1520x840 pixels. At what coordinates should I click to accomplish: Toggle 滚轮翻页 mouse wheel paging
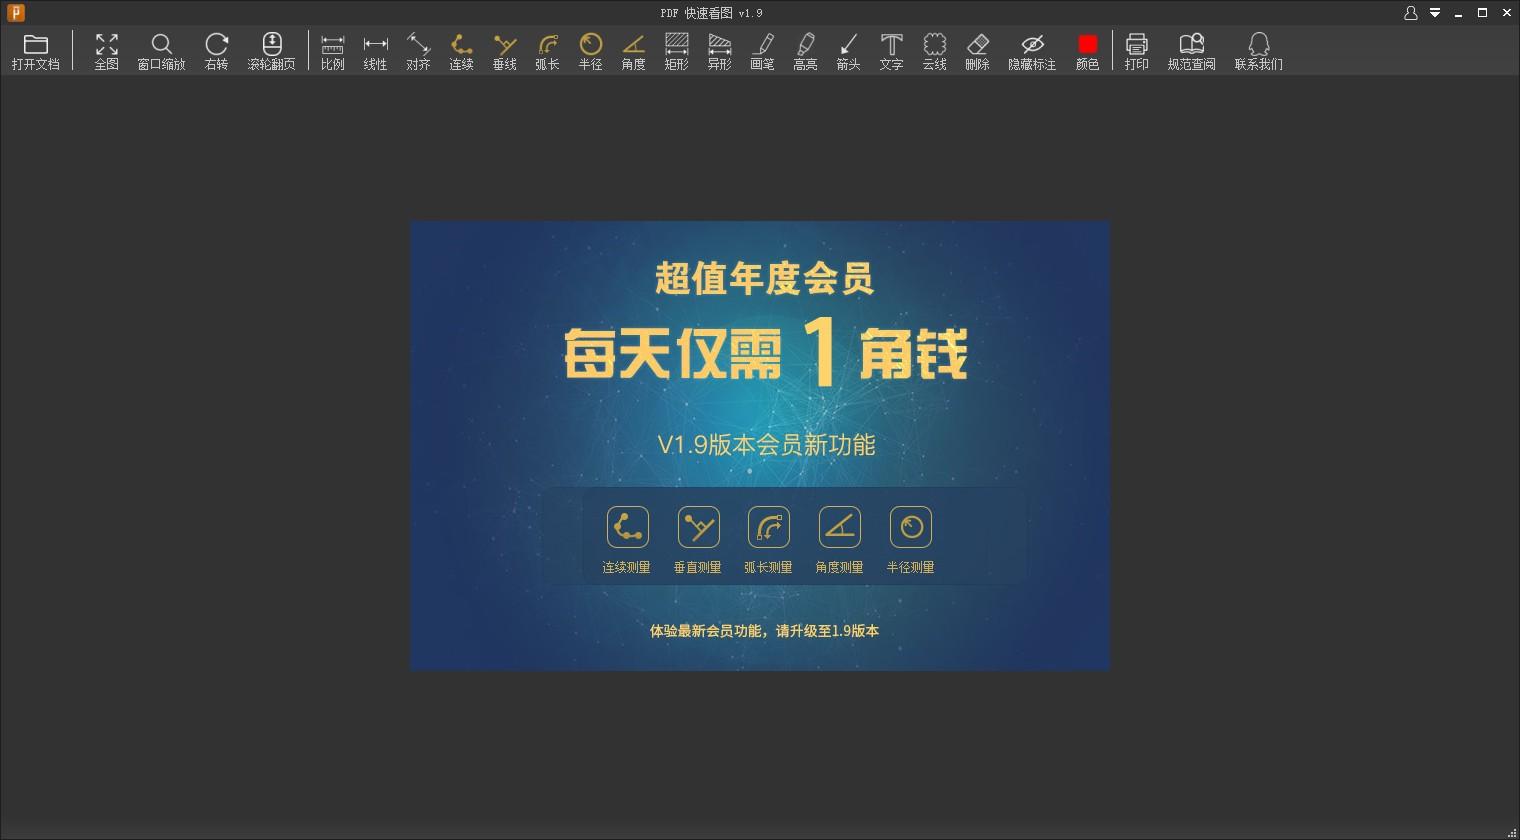pyautogui.click(x=271, y=52)
